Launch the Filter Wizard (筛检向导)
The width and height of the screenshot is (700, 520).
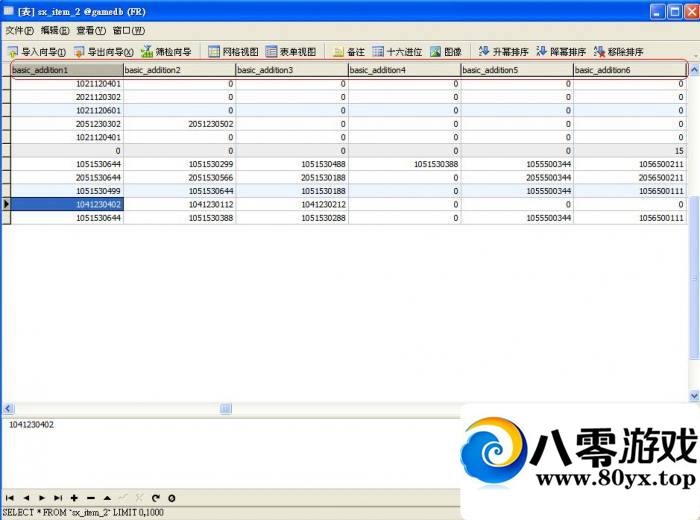click(x=166, y=51)
